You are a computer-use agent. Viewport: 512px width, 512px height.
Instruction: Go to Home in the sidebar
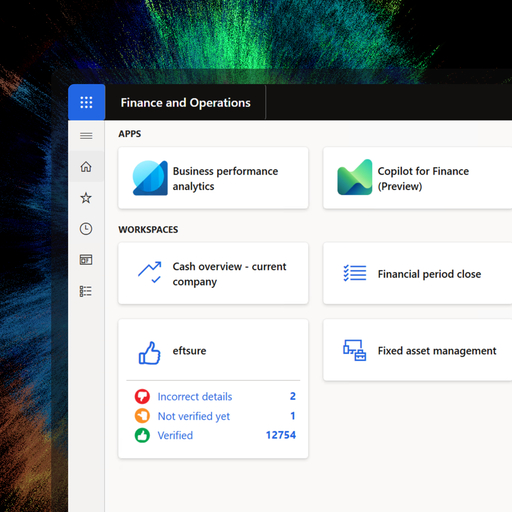click(86, 166)
